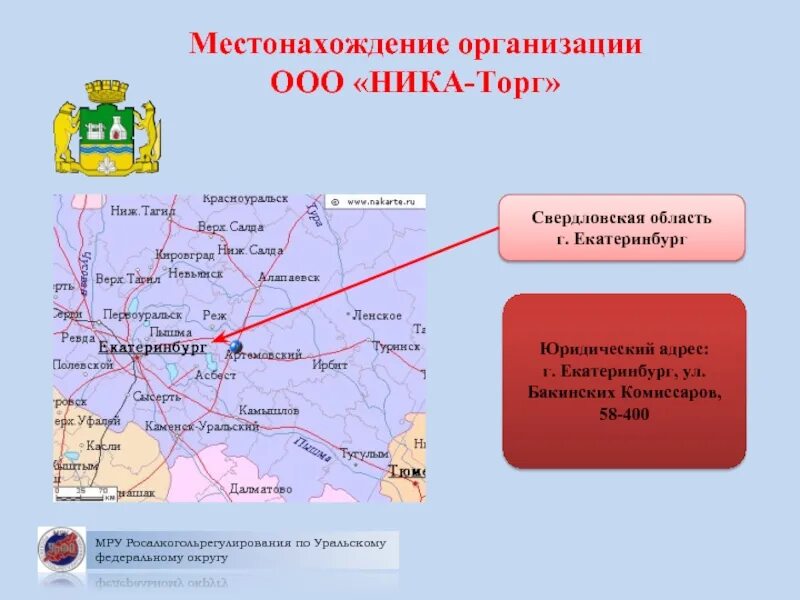Click 'Красноуральск' map label
This screenshot has width=800, height=600.
point(245,198)
